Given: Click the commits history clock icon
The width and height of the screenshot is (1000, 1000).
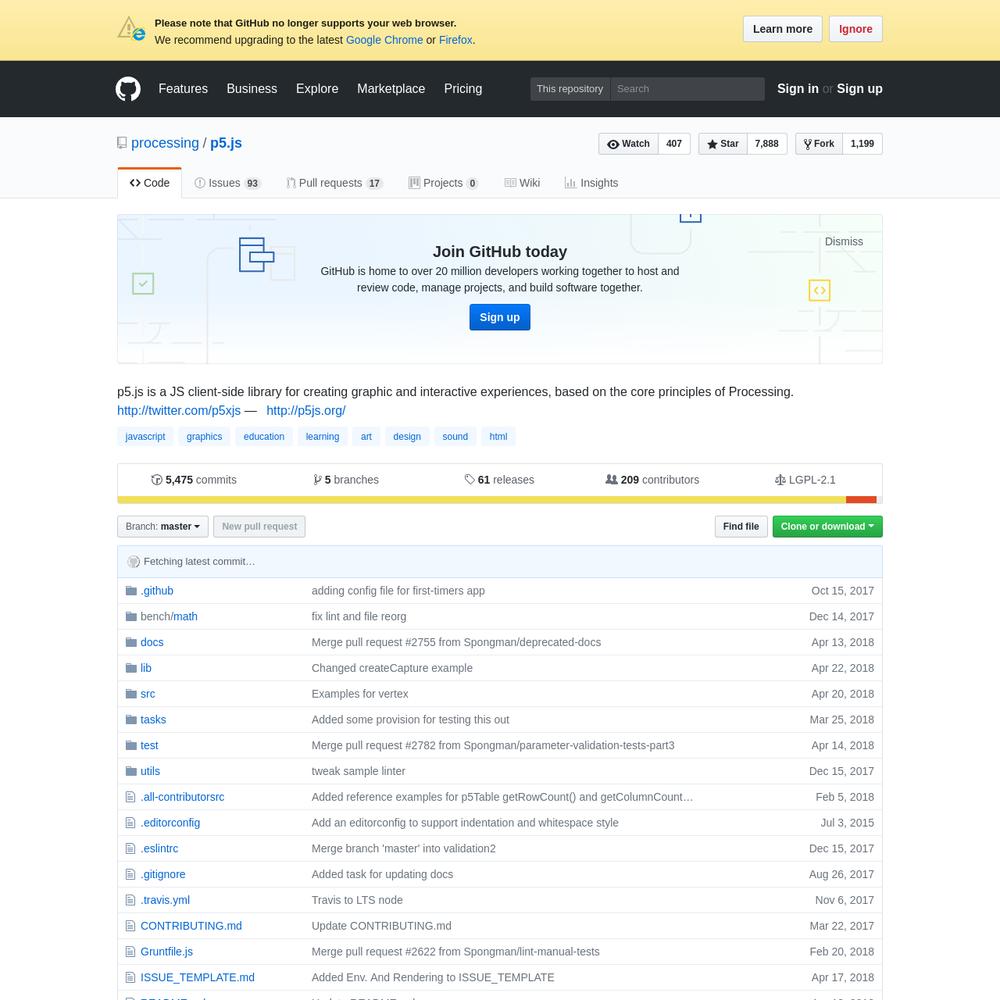Looking at the screenshot, I should [x=156, y=480].
